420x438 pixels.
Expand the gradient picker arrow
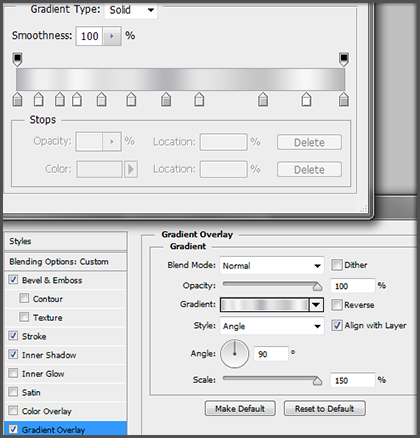pos(316,305)
